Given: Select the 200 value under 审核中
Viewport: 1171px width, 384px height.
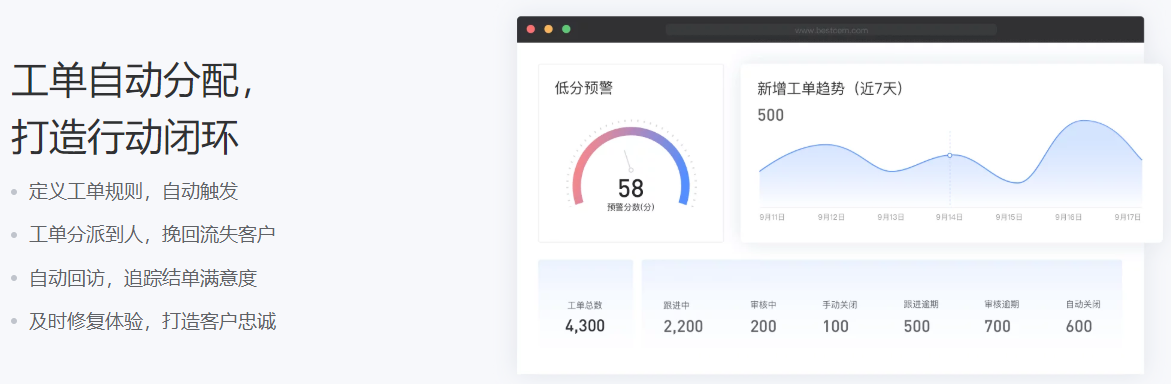Looking at the screenshot, I should coord(763,326).
